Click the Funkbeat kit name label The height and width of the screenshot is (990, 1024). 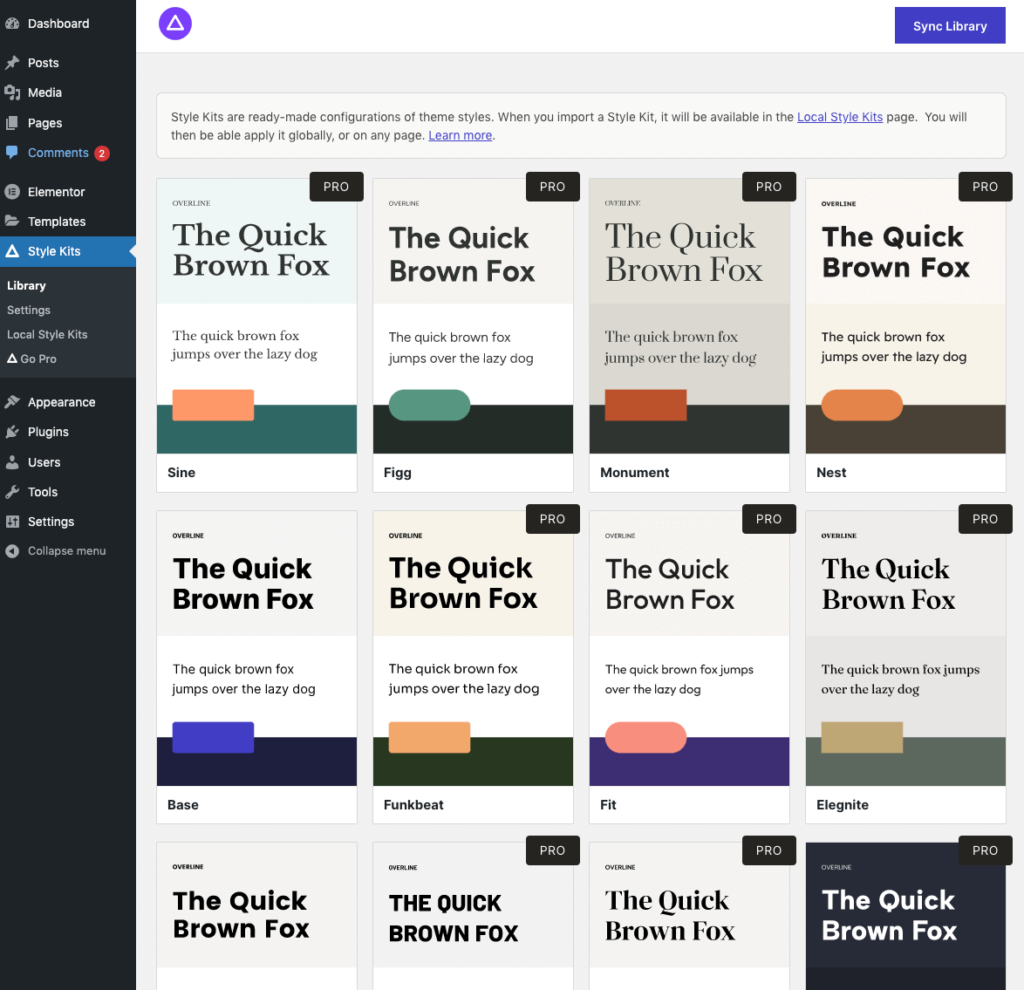[x=413, y=805]
